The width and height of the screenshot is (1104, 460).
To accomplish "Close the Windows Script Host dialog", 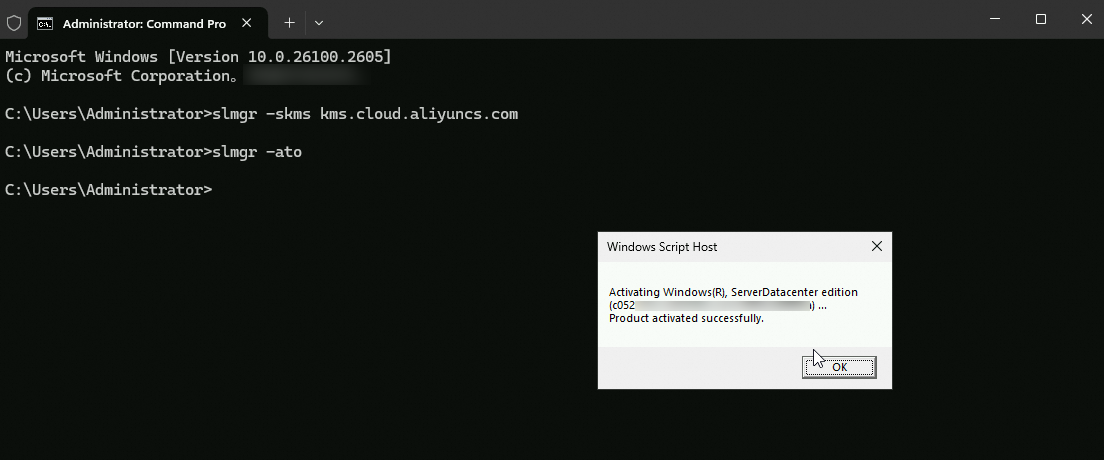I will (877, 247).
